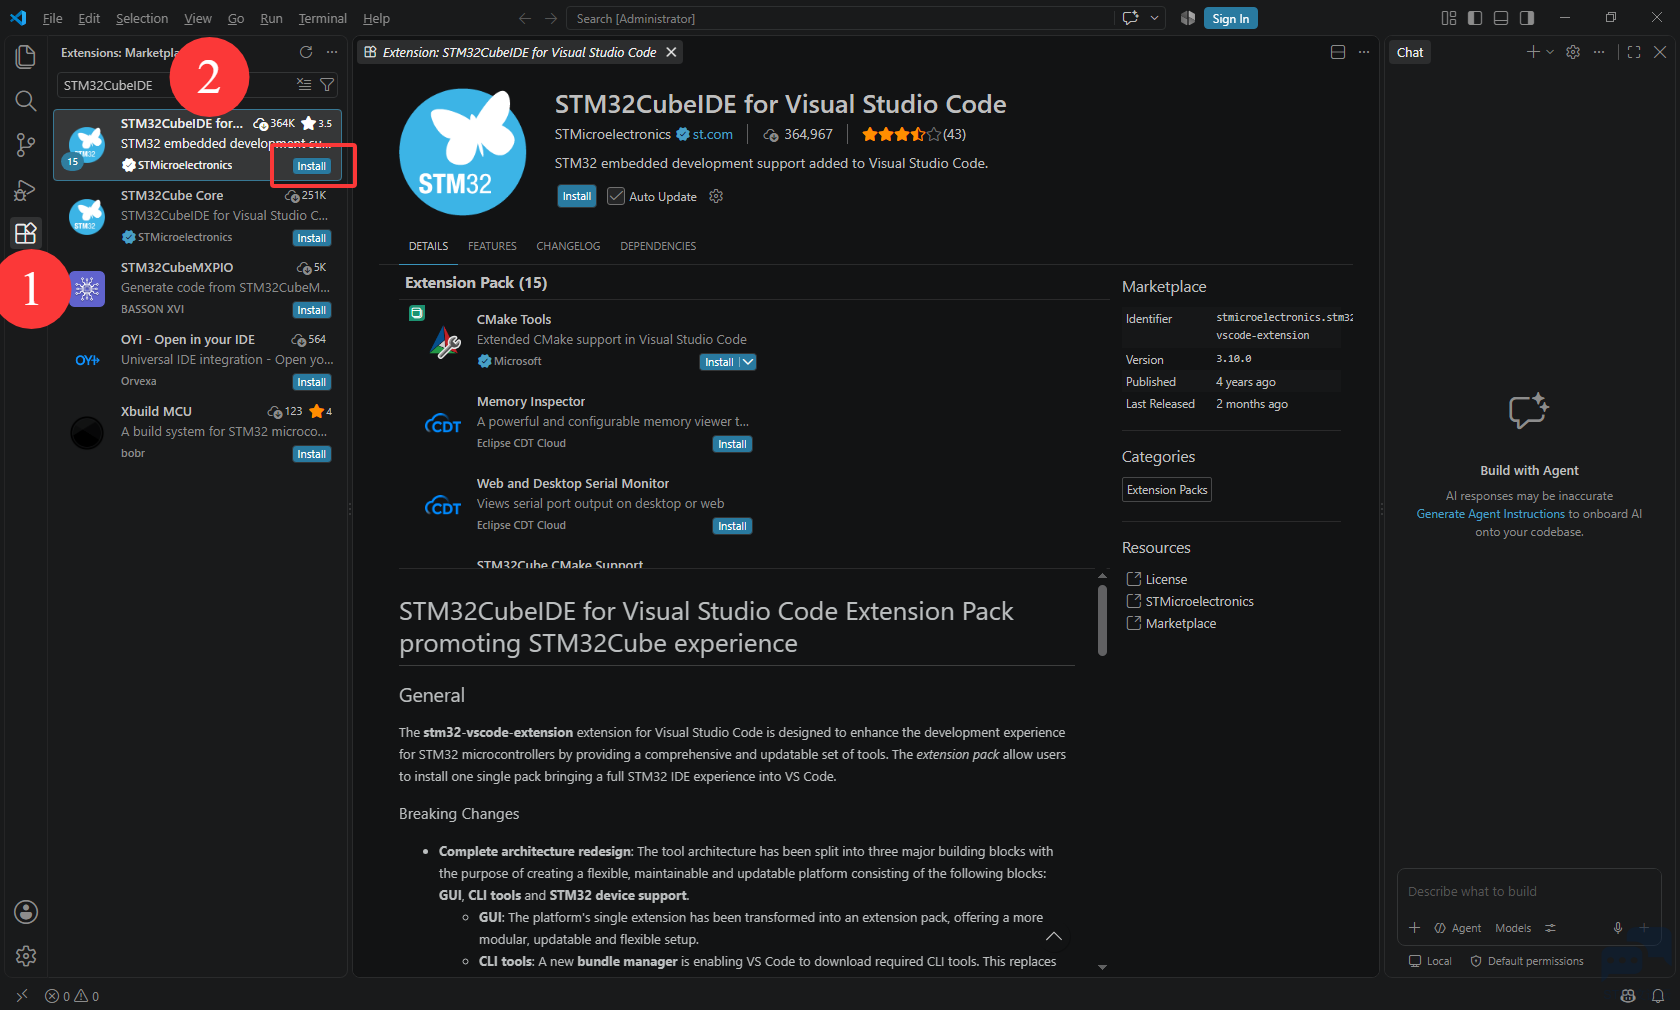Add context with the chat input plus icon
The image size is (1680, 1010).
coord(1414,928)
